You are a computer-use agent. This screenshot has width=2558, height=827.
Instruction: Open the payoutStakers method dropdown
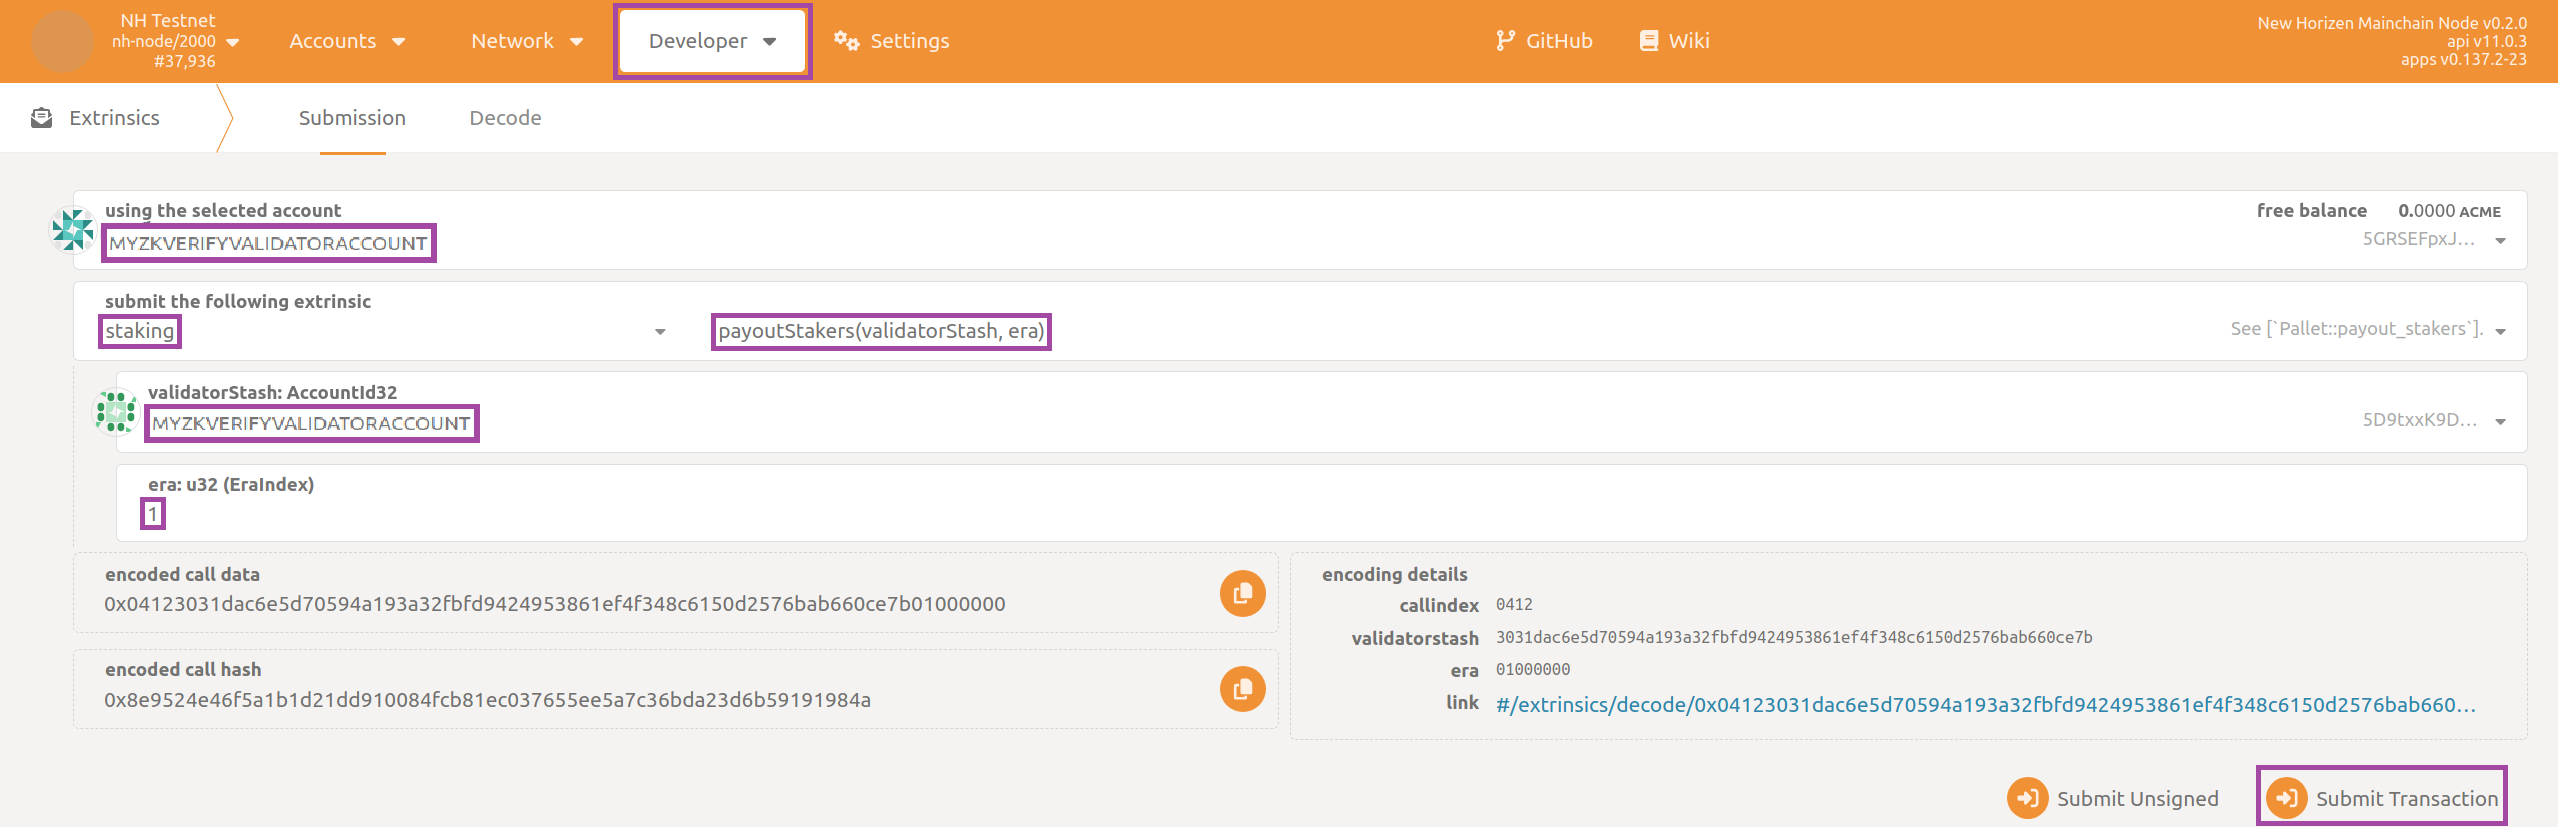[x=1600, y=331]
